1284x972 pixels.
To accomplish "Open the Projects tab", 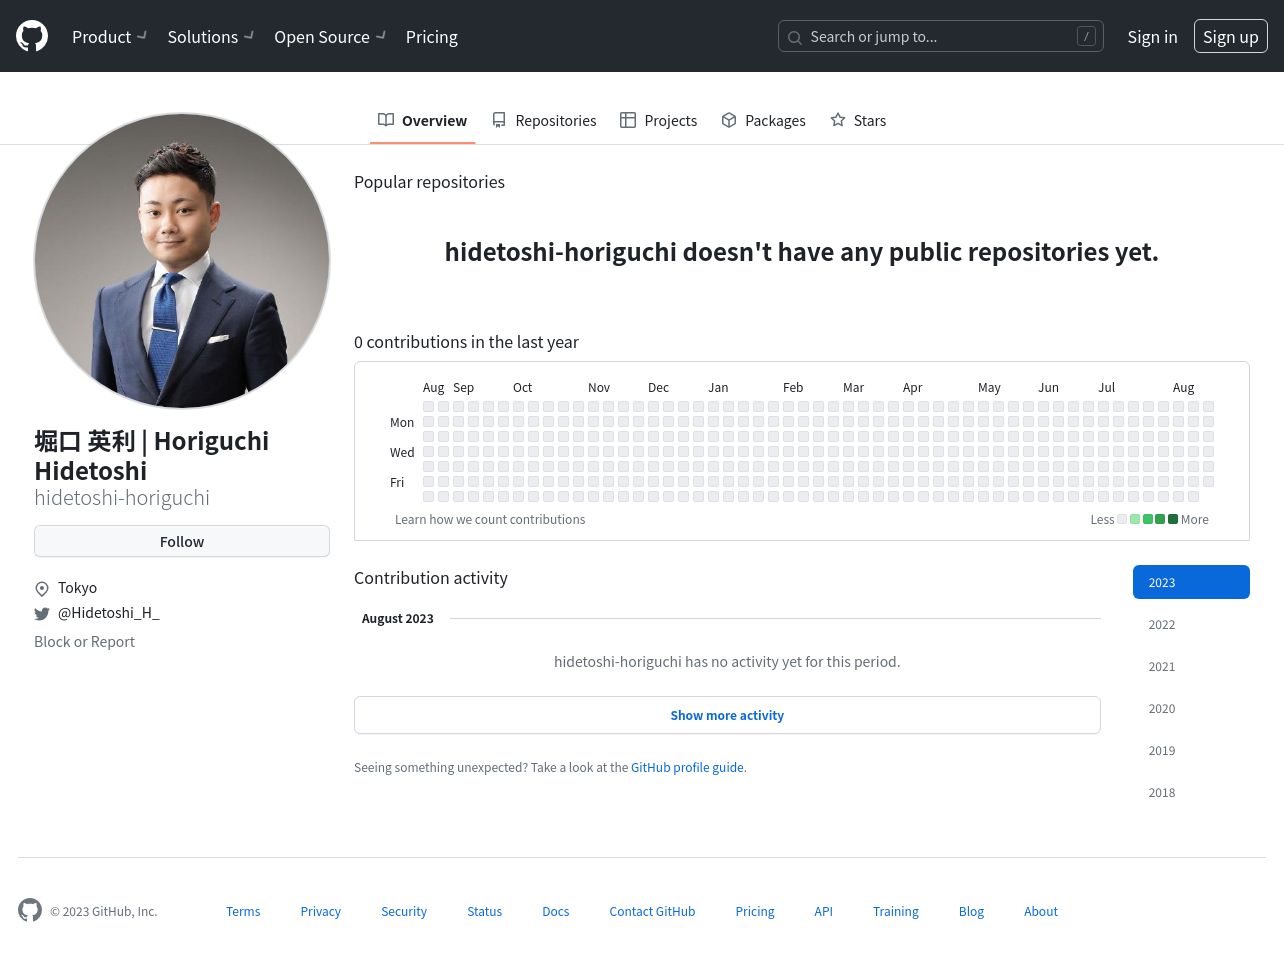I will 658,120.
